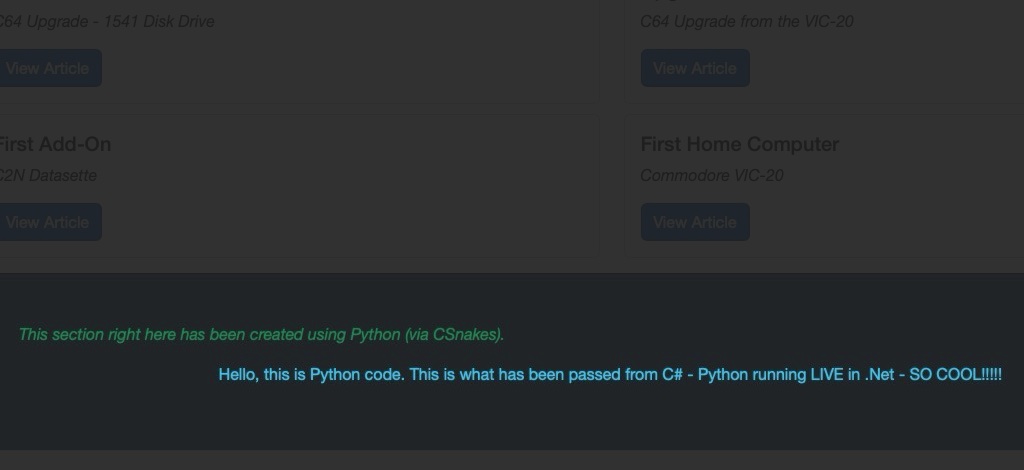Select the First Add-On card heading
1024x470 pixels.
tap(54, 144)
